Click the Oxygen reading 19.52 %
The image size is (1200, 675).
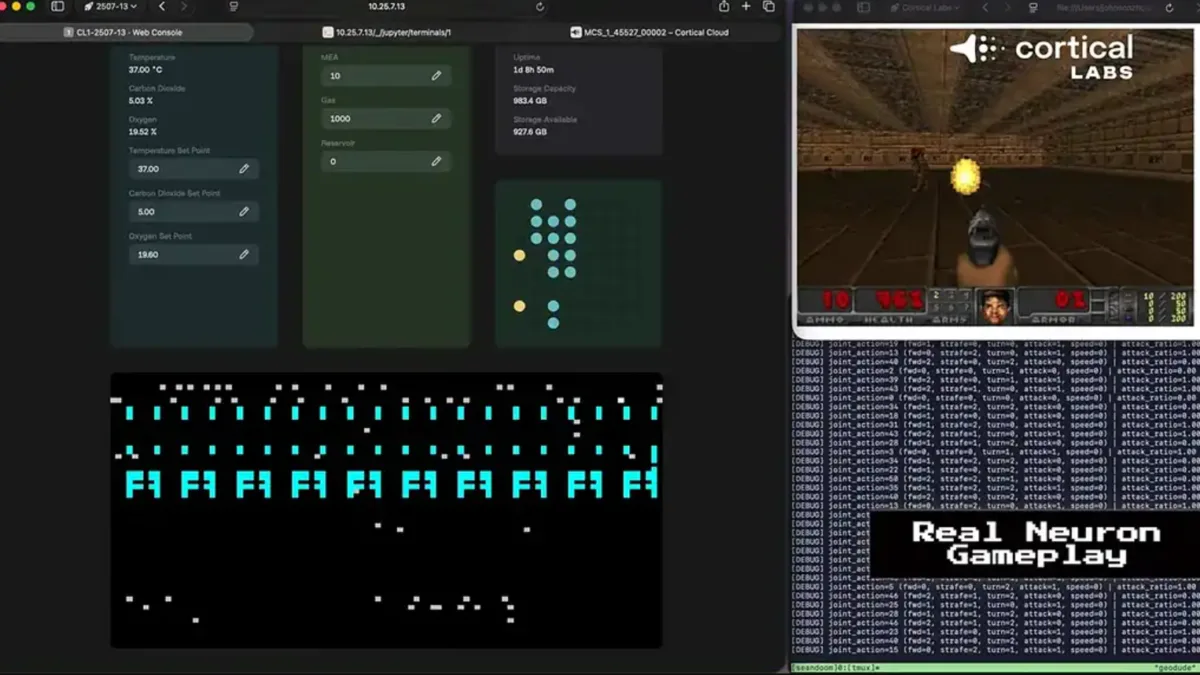(x=143, y=132)
